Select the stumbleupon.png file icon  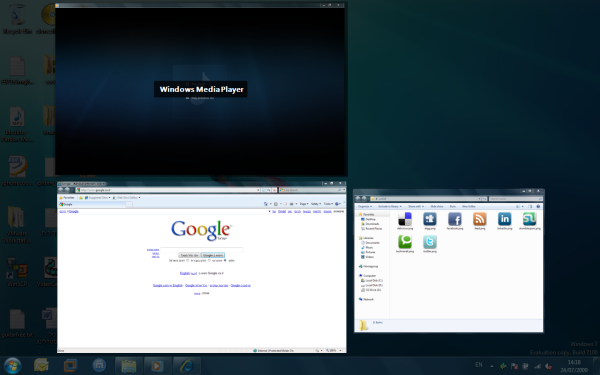(530, 220)
